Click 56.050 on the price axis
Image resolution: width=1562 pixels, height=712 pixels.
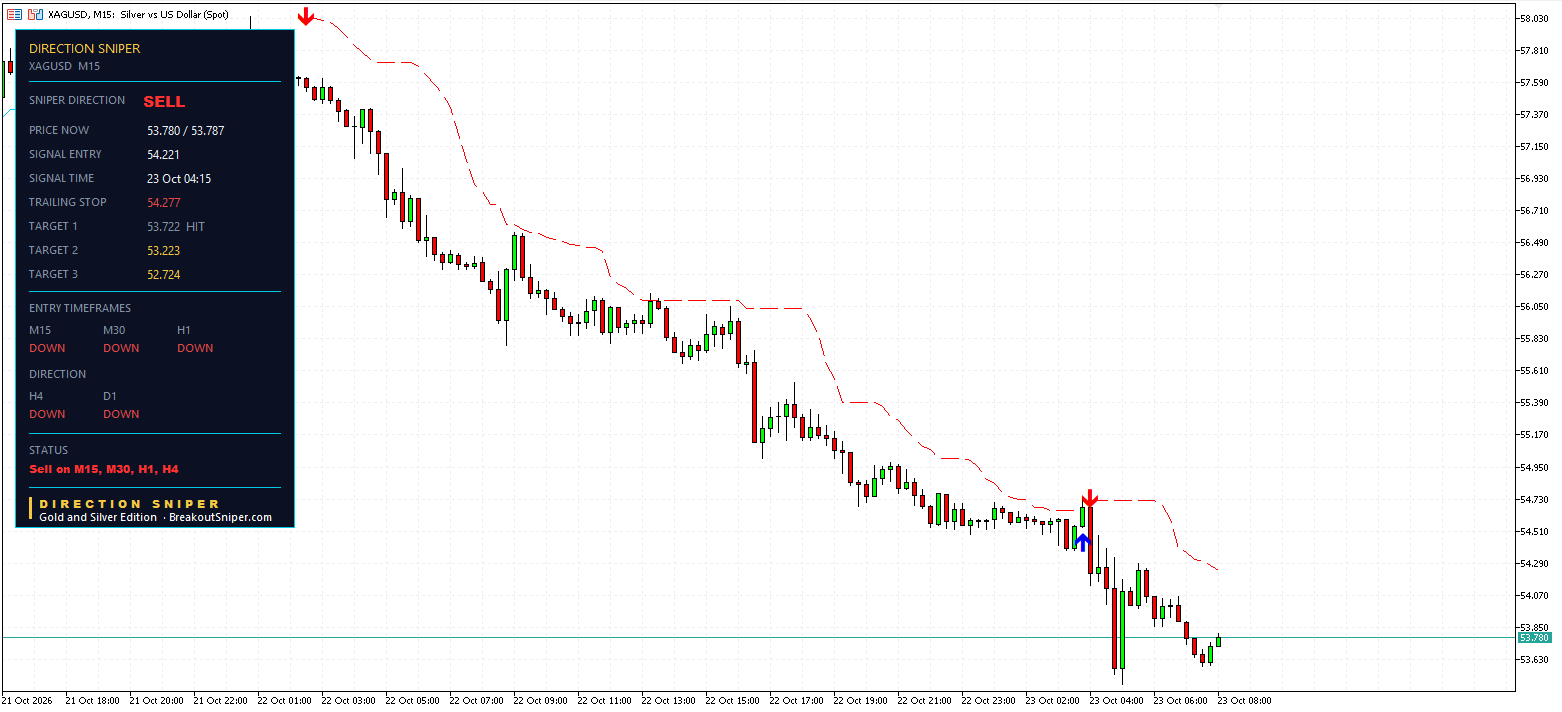(x=1534, y=306)
